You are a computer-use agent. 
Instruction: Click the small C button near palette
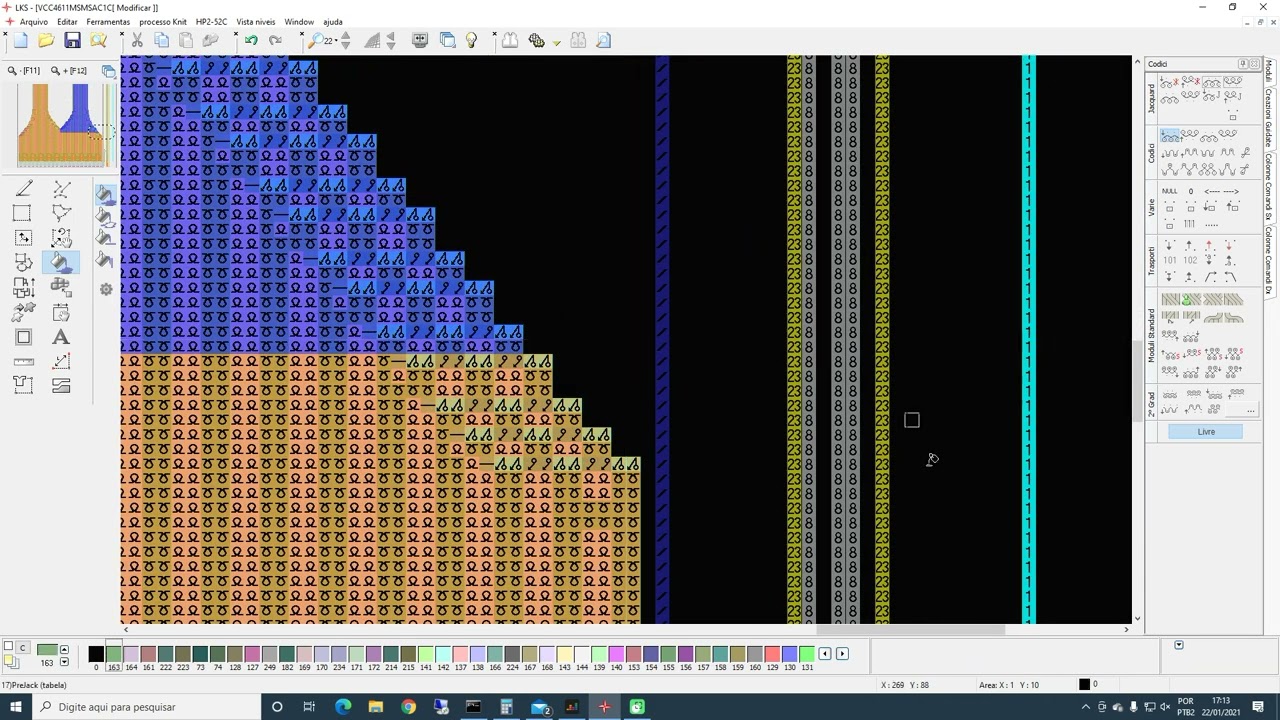pos(23,648)
